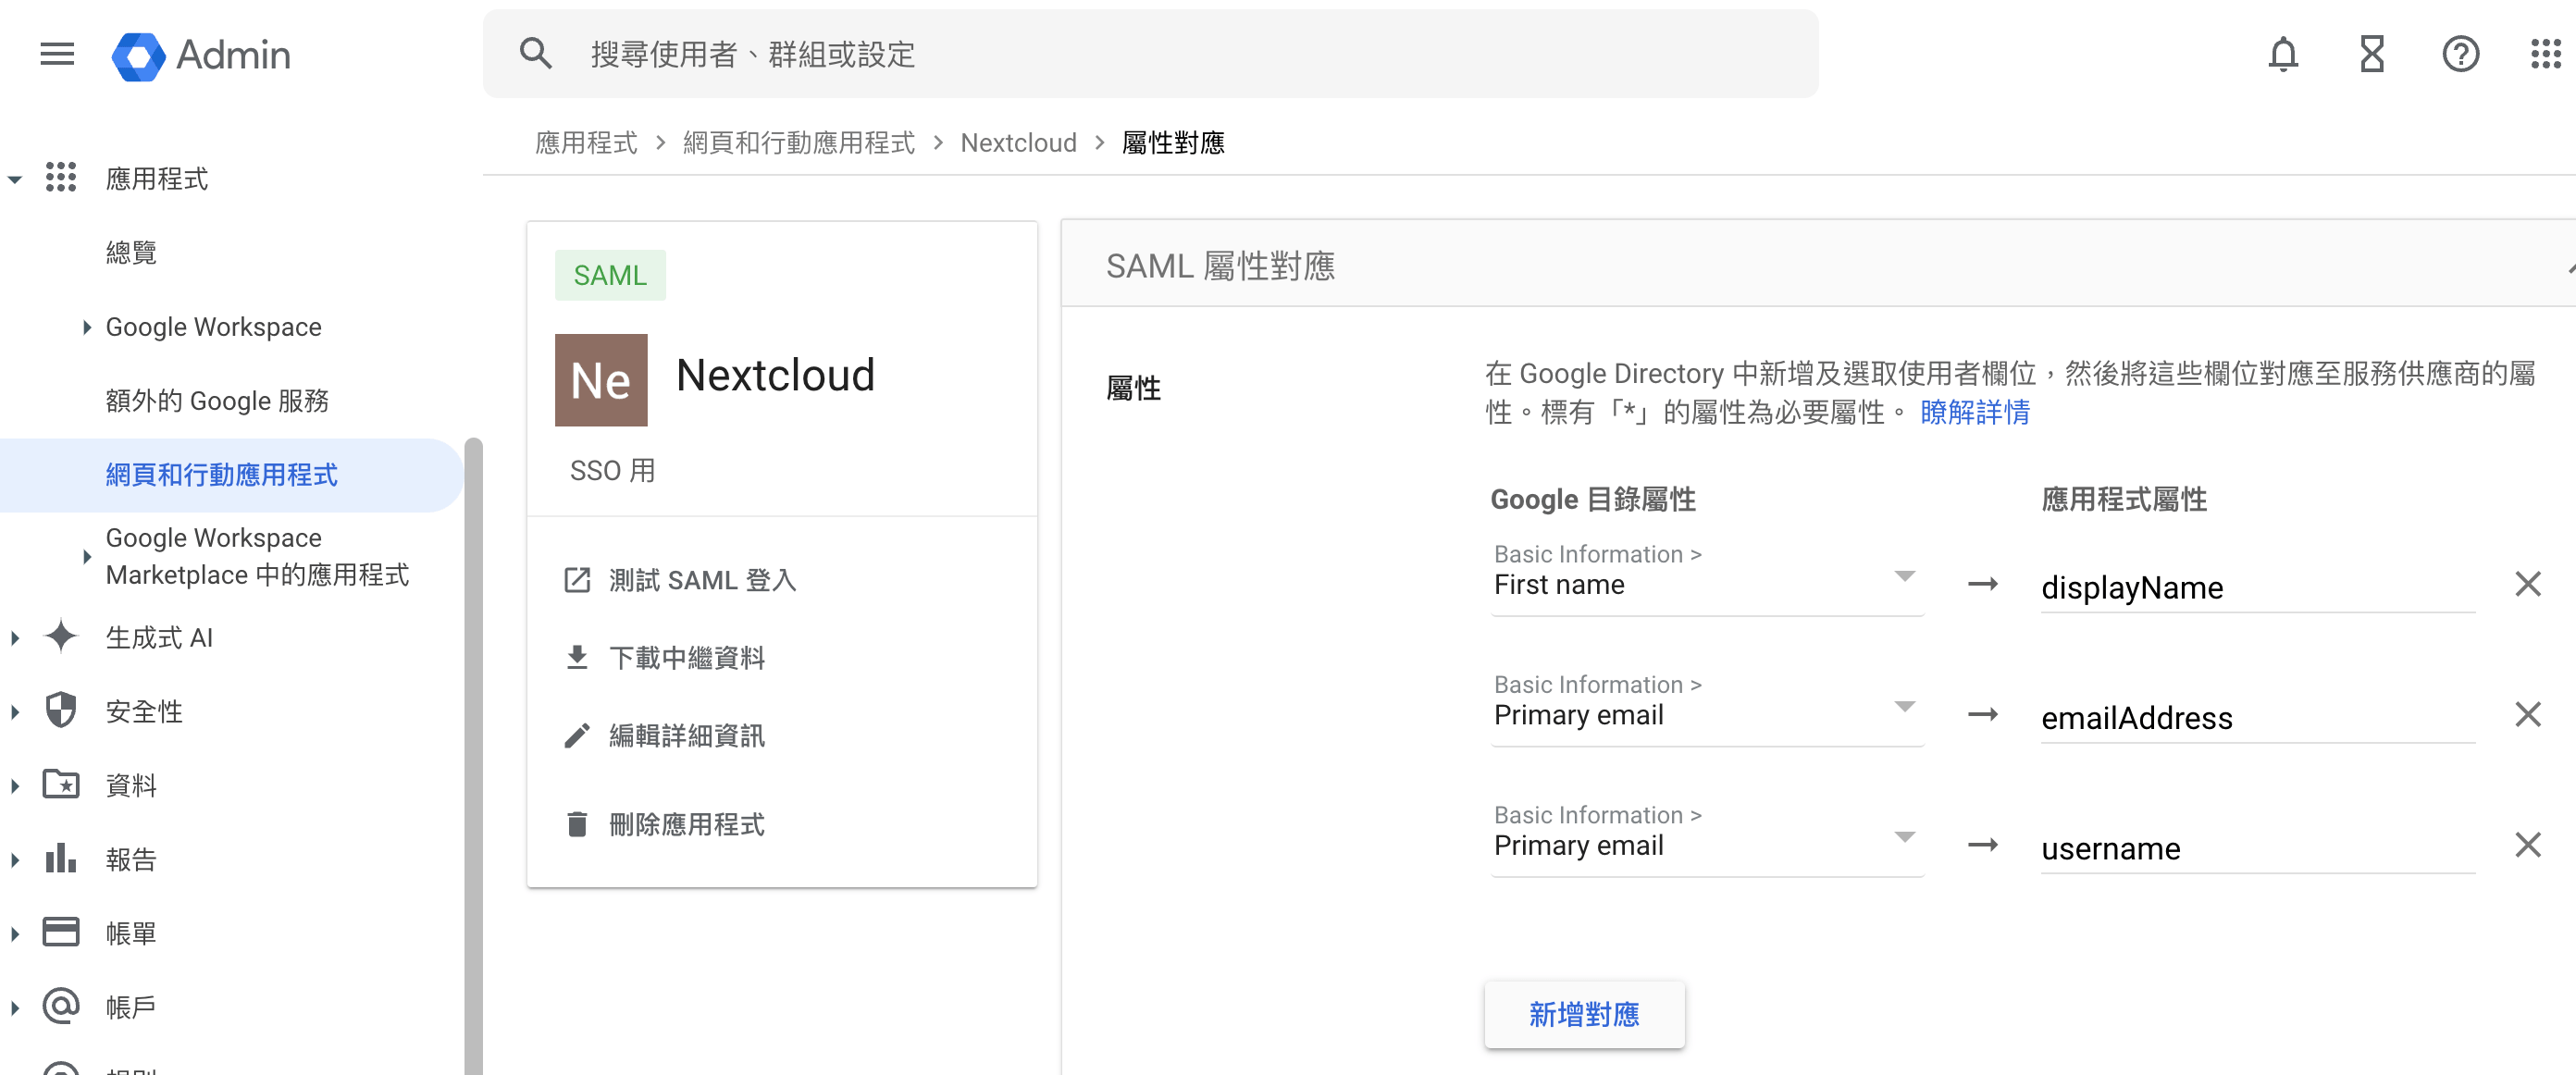Image resolution: width=2576 pixels, height=1075 pixels.
Task: Edit the displayName app attribute field
Action: (x=2257, y=587)
